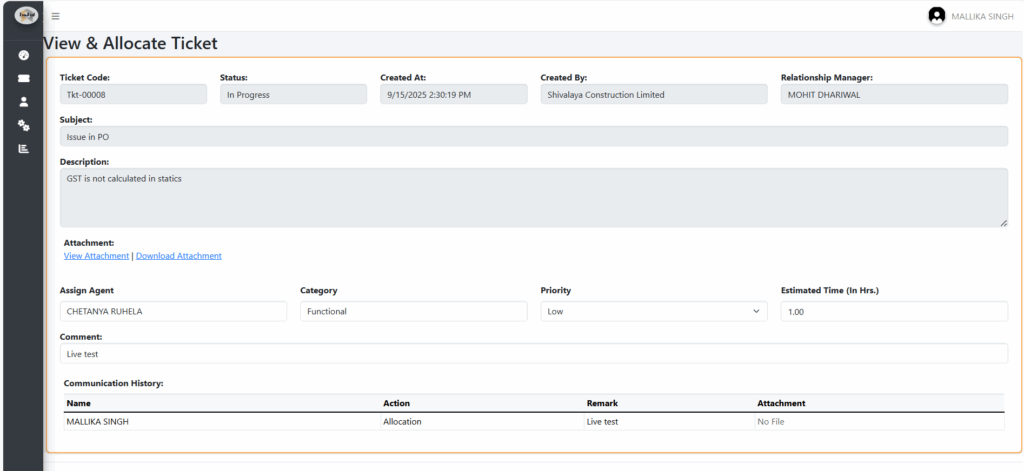Click the View Attachment link
Viewport: 1024px width, 471px height.
click(x=96, y=256)
